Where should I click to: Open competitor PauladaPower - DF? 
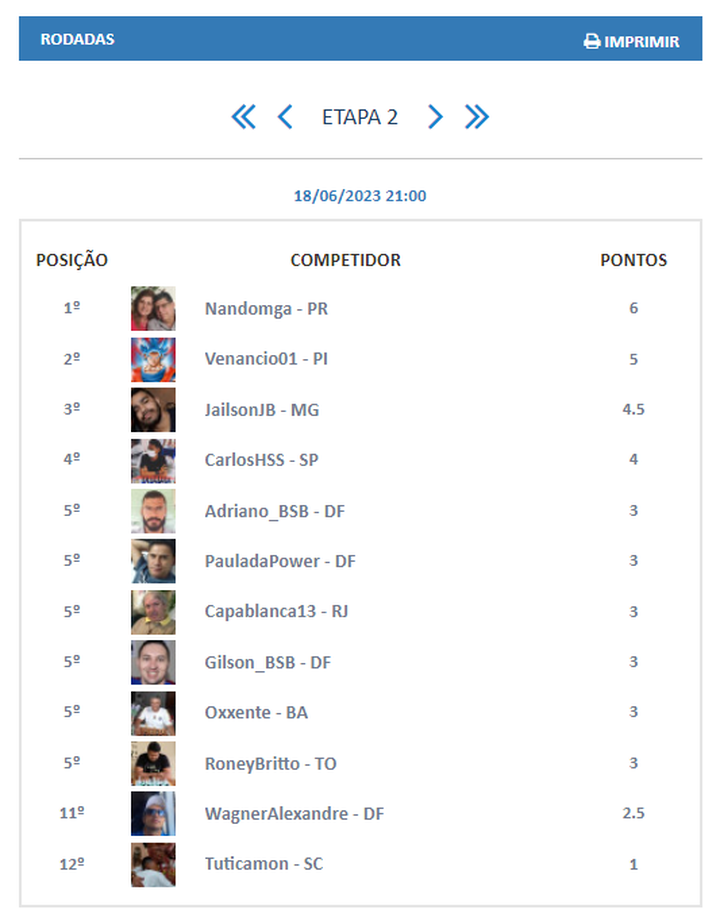(280, 561)
